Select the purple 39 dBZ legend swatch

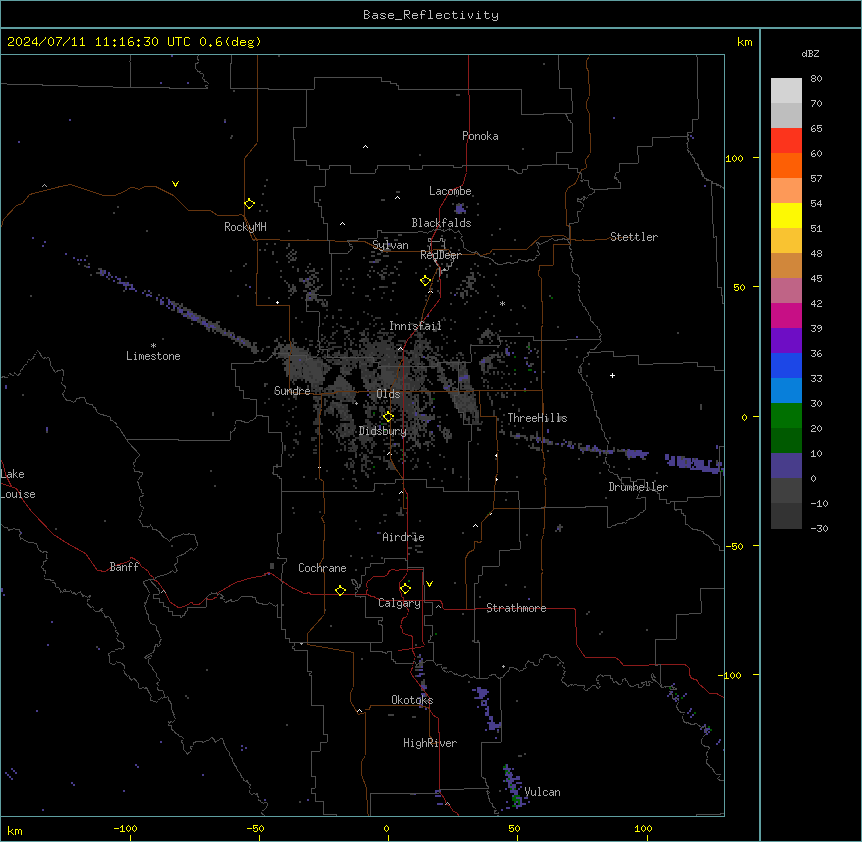pos(786,341)
